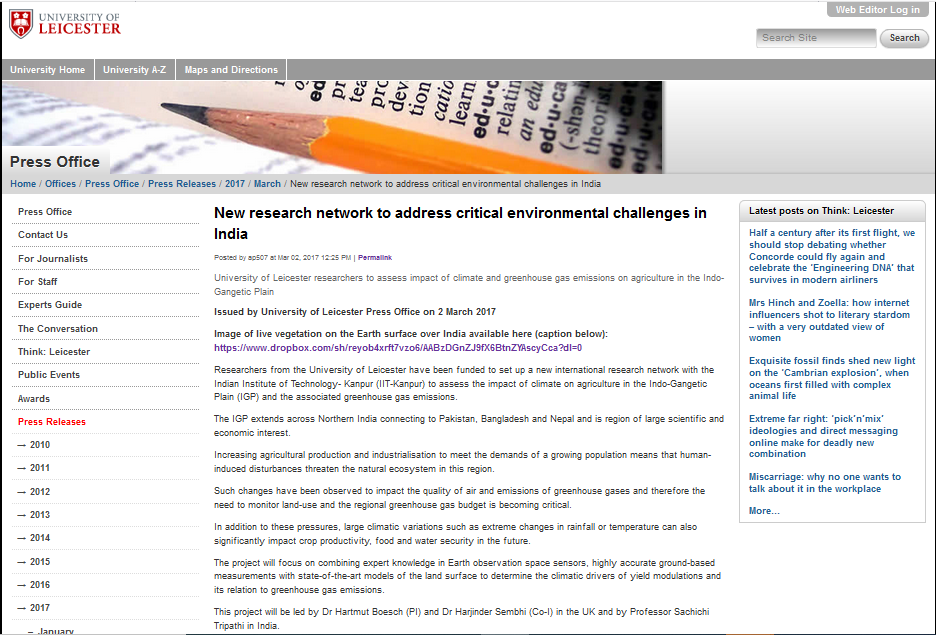Read the Concorde 'Engineering DNA' post
Viewport: 936px width, 635px height.
(x=832, y=256)
